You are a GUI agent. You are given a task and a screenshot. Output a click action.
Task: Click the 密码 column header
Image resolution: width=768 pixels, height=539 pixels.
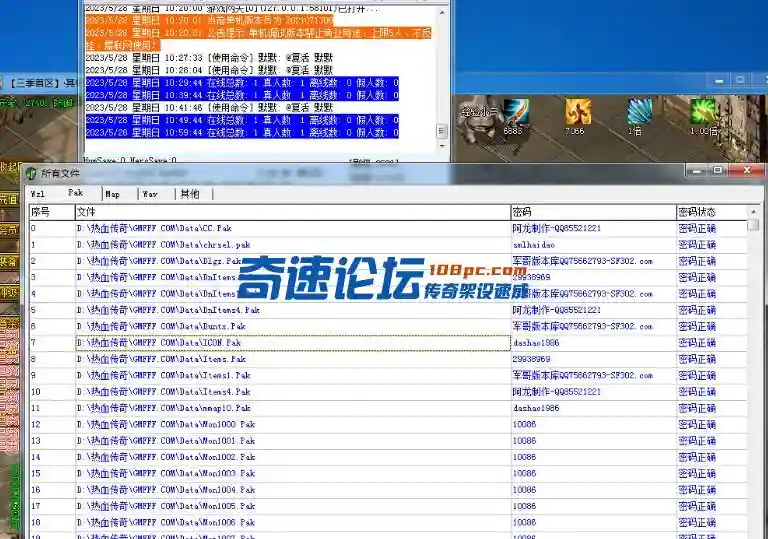click(593, 212)
